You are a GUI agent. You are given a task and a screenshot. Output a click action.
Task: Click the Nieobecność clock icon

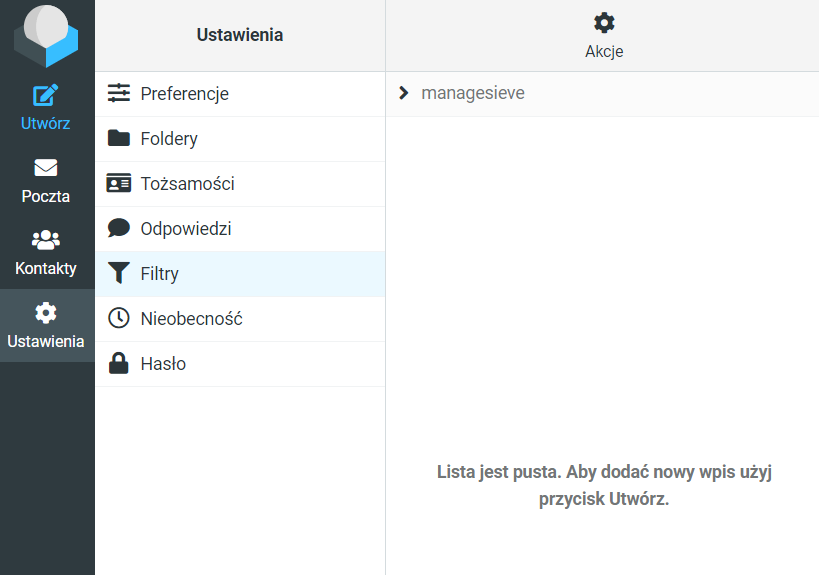(119, 318)
